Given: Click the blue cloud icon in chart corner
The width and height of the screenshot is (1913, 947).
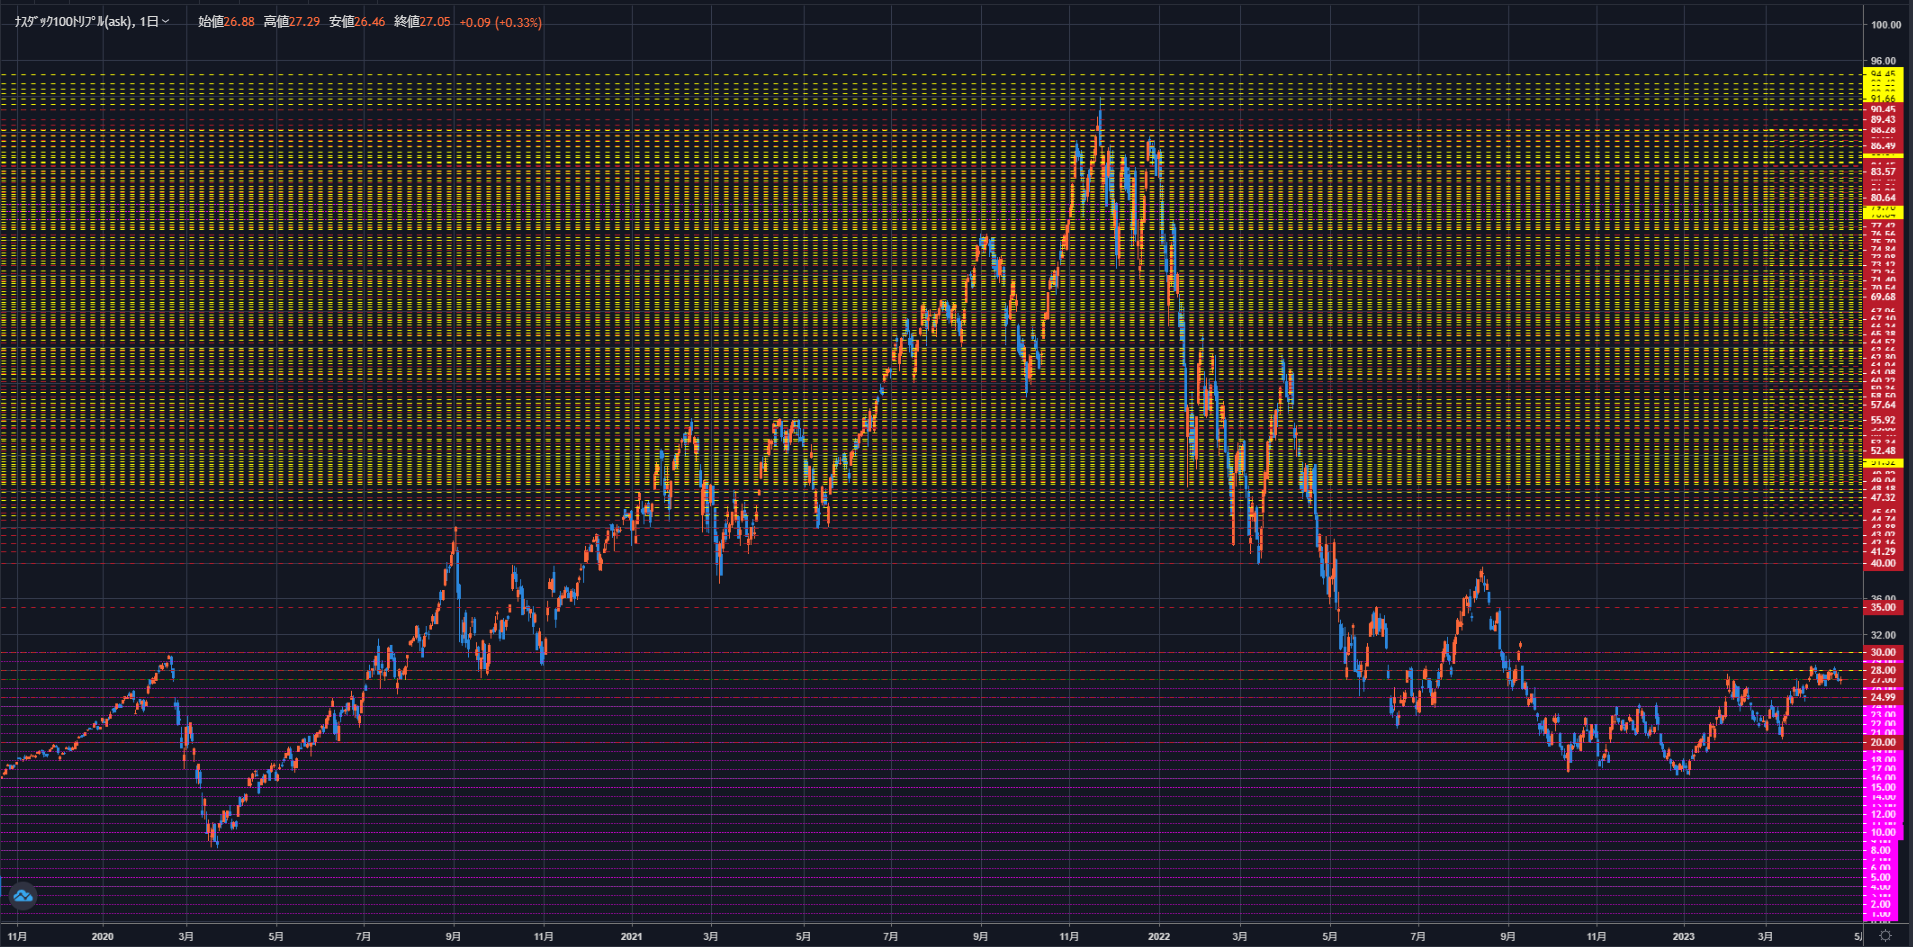Looking at the screenshot, I should click(22, 896).
